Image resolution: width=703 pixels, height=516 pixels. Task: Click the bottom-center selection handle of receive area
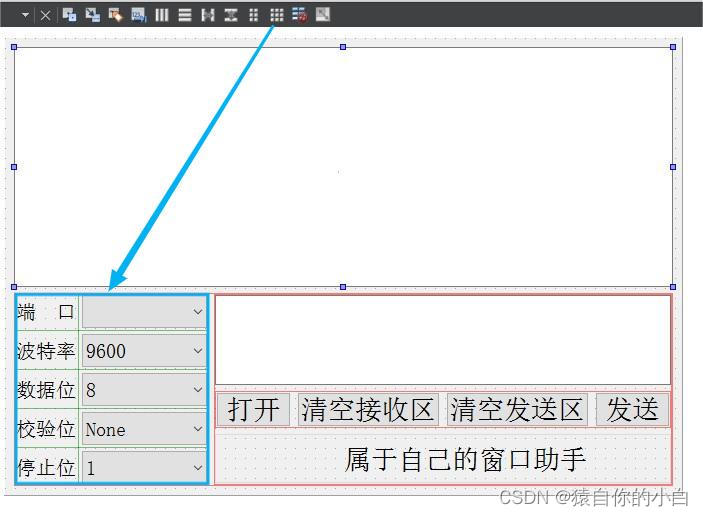(x=343, y=287)
